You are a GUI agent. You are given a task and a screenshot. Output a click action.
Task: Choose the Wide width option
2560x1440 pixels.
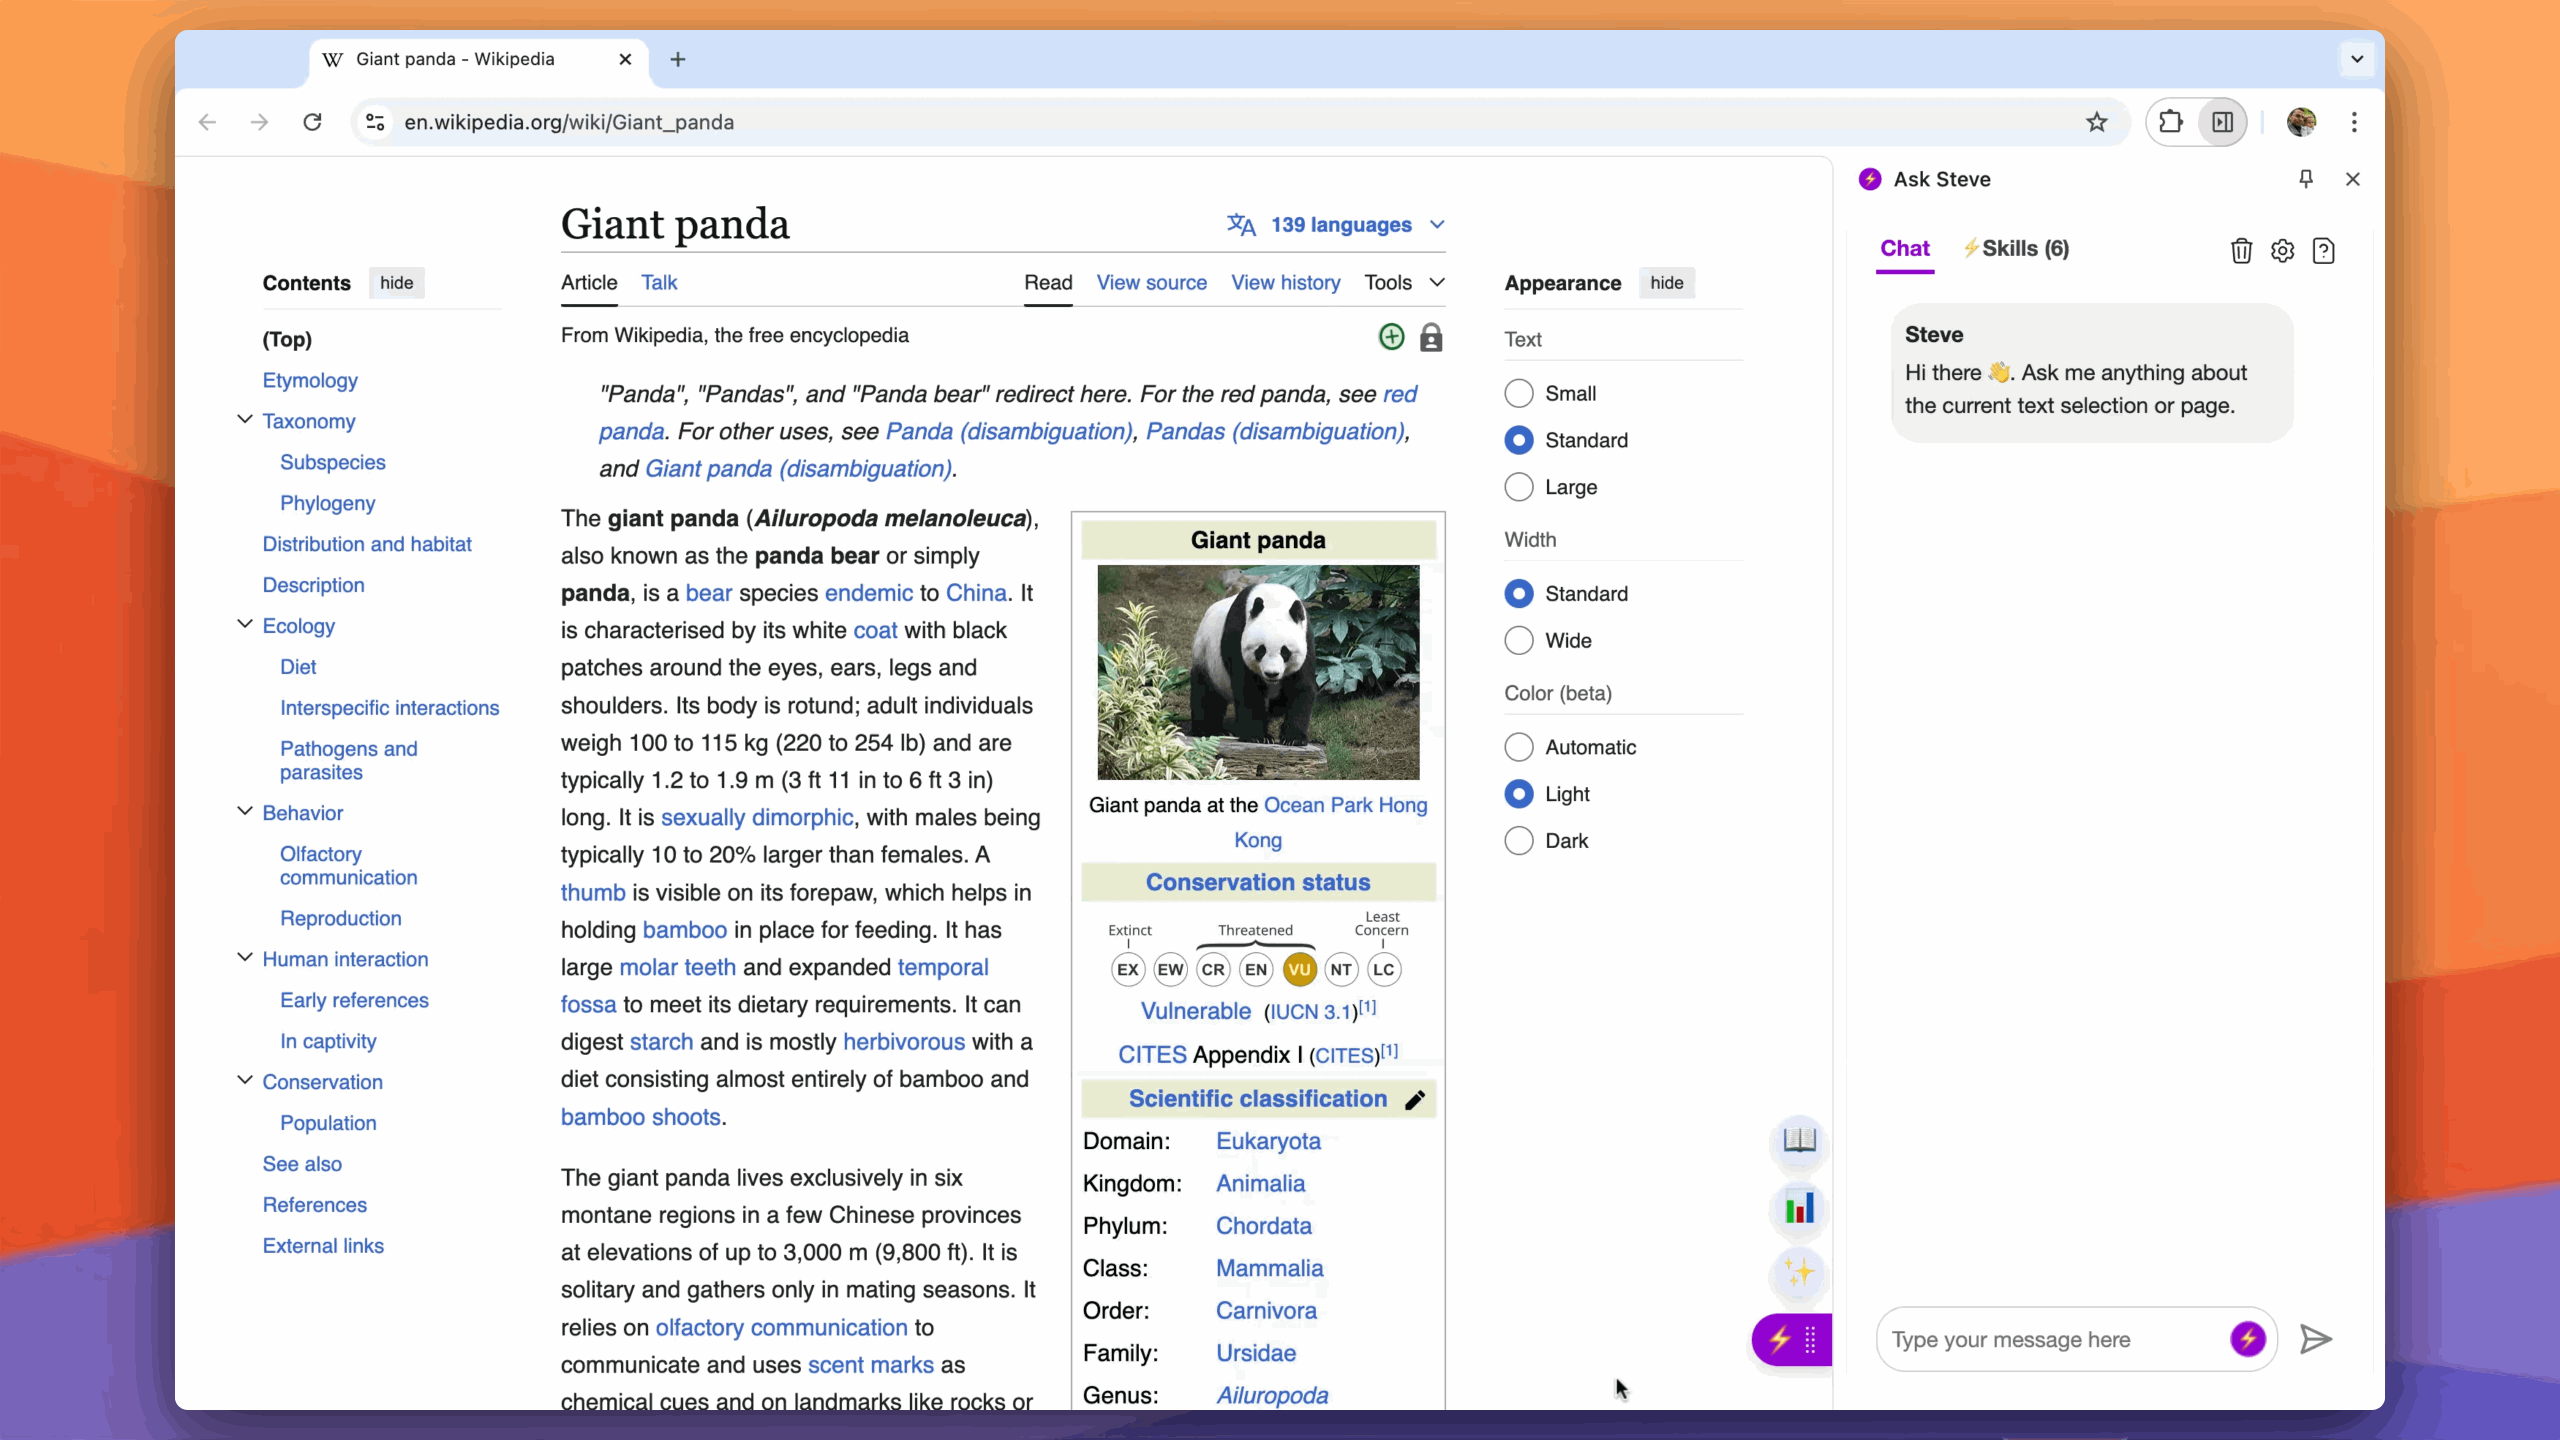1519,641
